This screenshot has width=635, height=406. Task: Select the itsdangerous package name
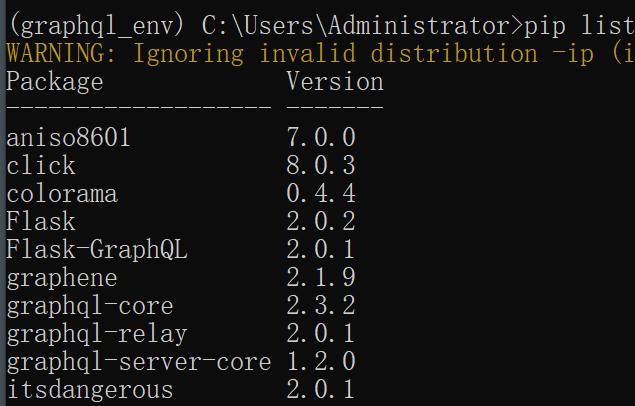point(90,391)
